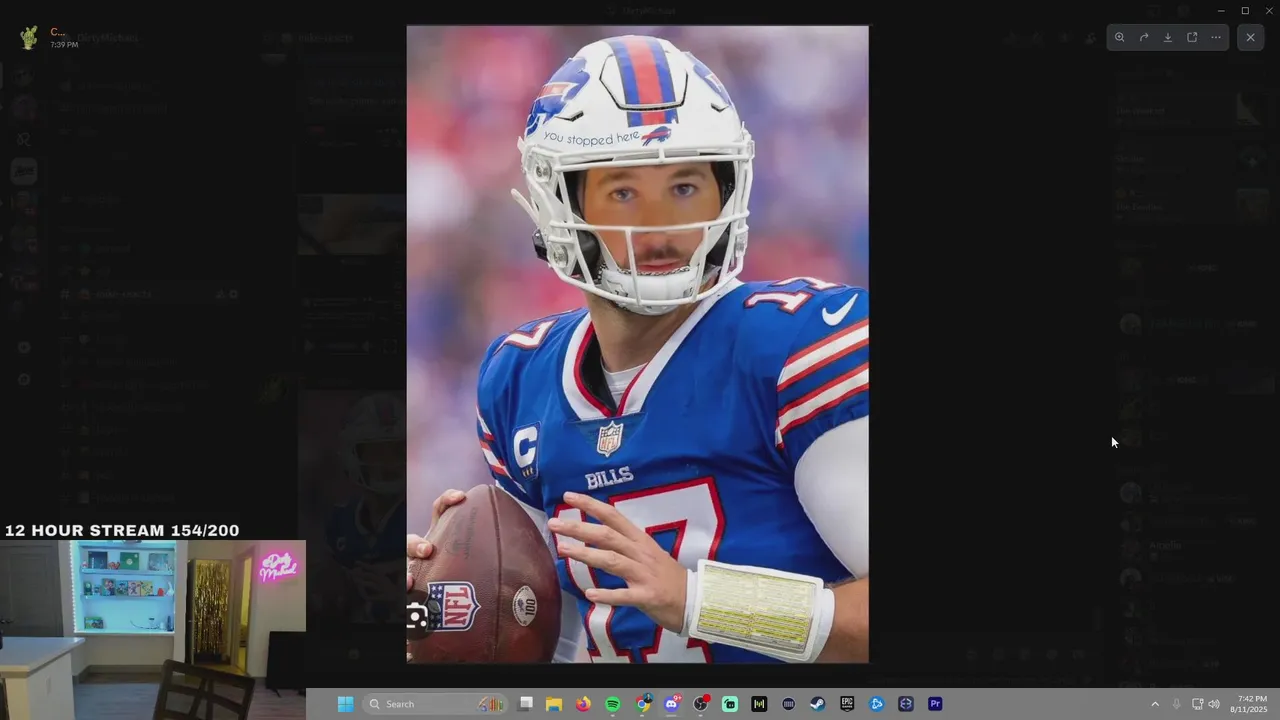
Task: Click the poster's avatar in the viewer header
Action: pos(29,38)
